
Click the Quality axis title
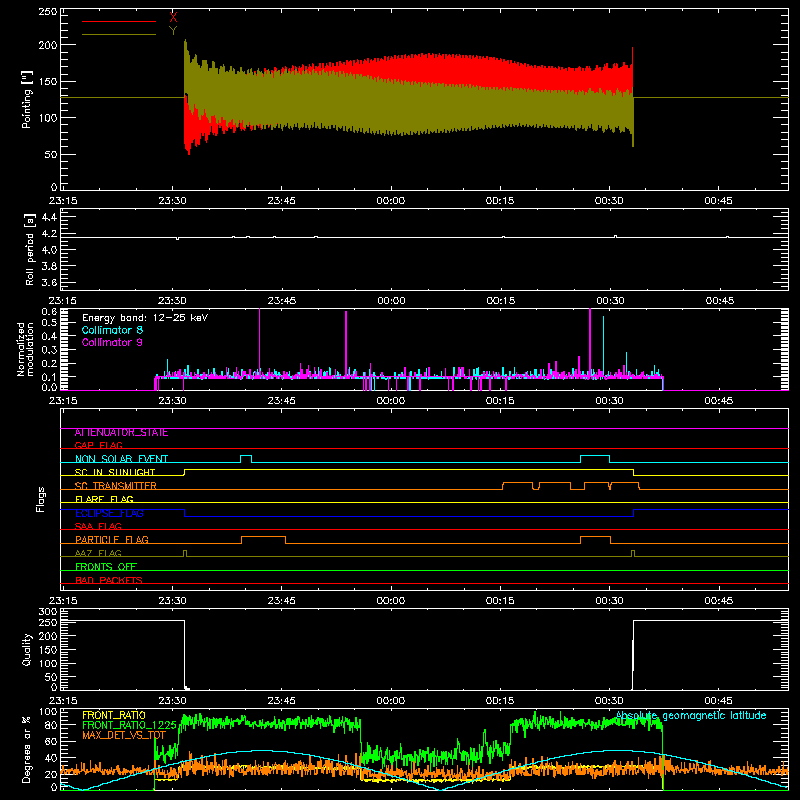[27, 649]
